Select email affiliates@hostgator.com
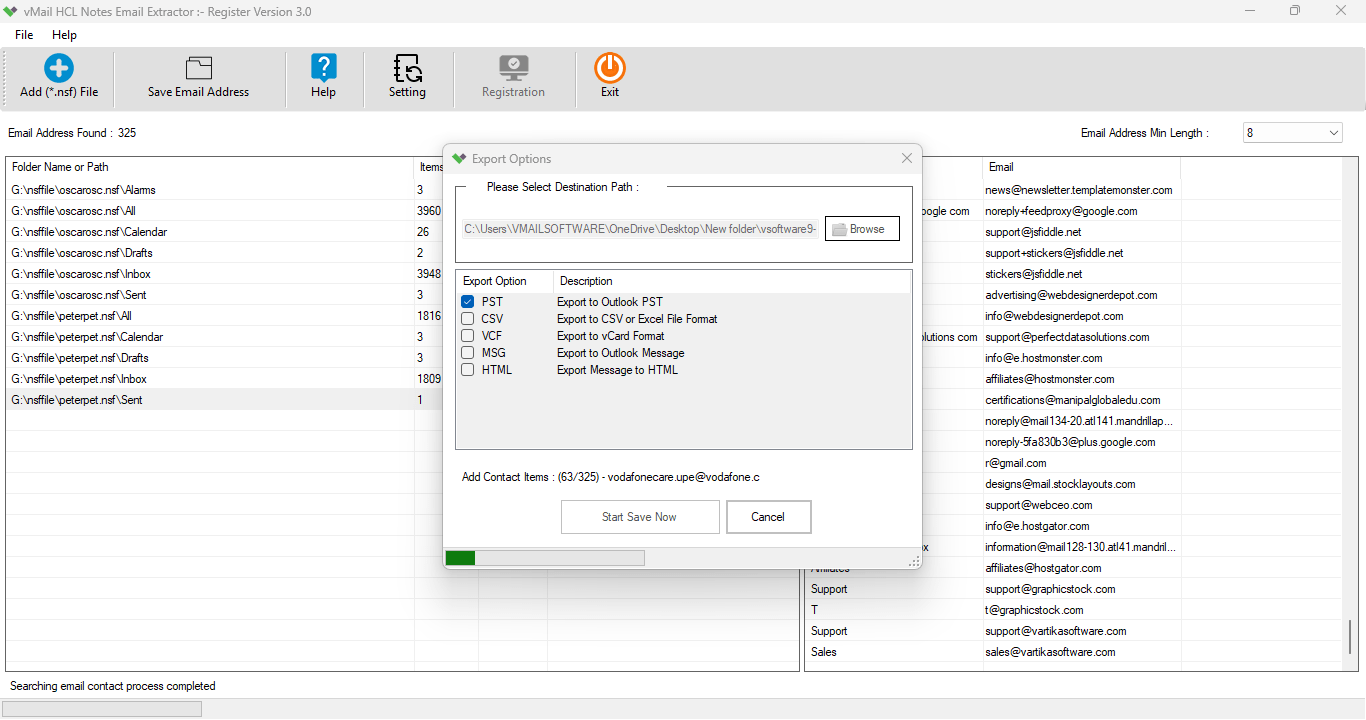This screenshot has height=720, width=1366. [x=1043, y=568]
